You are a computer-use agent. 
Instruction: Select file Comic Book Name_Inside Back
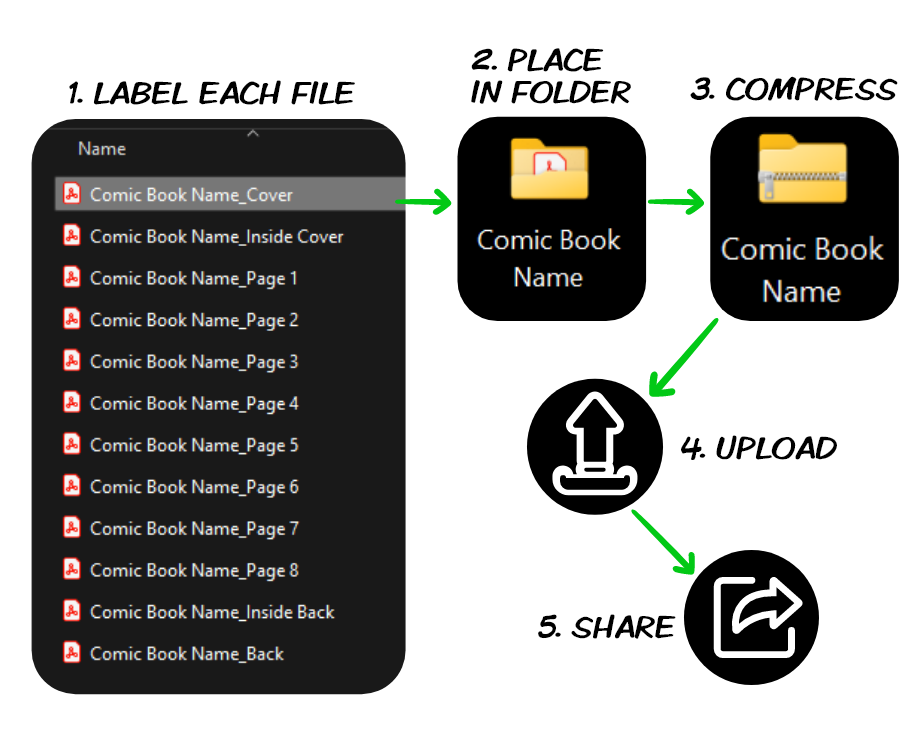coord(212,612)
